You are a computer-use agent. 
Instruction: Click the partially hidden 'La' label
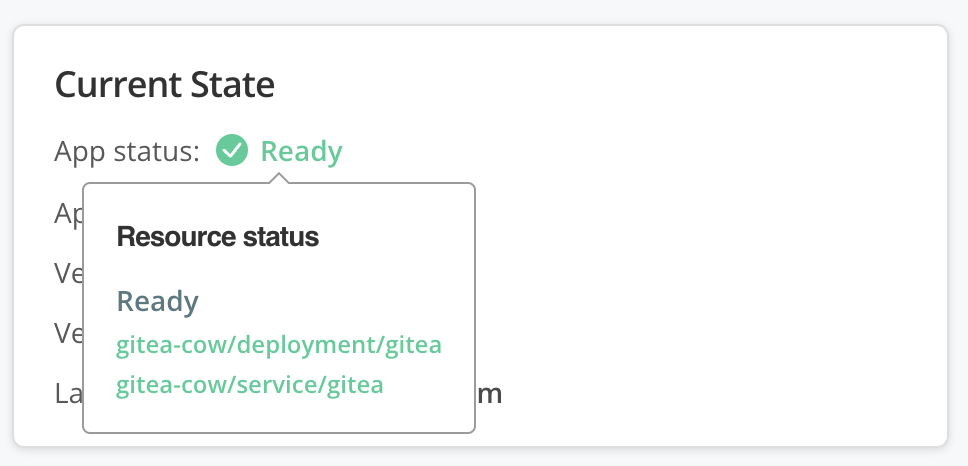tap(68, 393)
